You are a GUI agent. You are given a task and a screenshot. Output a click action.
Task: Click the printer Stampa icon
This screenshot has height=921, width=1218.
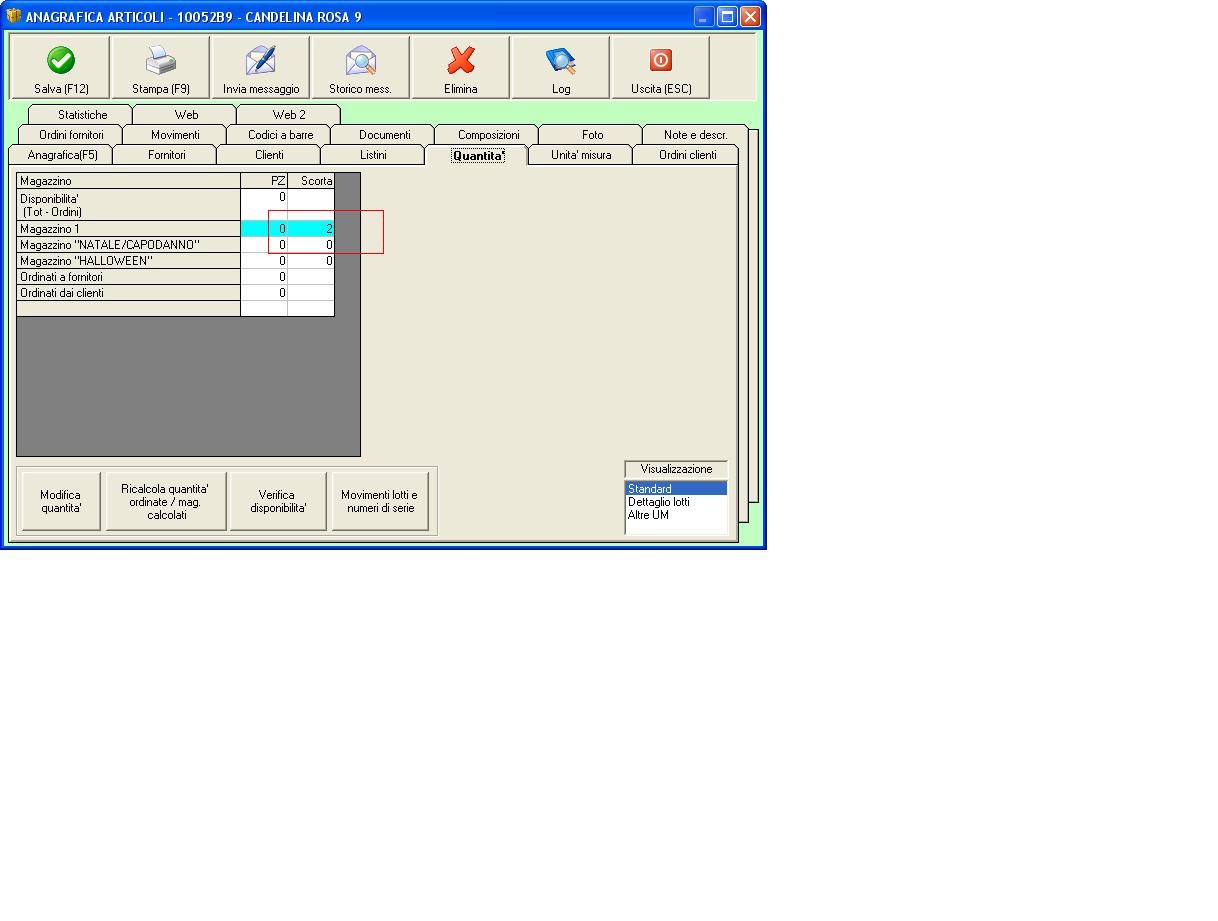[x=161, y=61]
